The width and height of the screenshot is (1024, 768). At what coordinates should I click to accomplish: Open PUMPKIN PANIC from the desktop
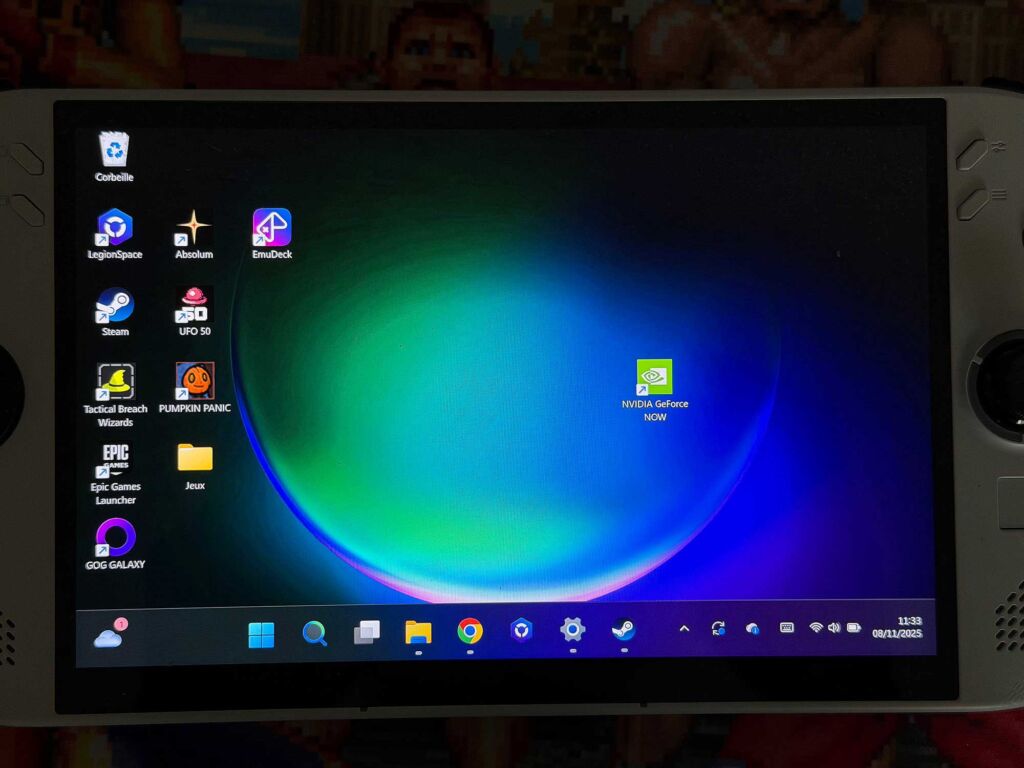(x=196, y=380)
